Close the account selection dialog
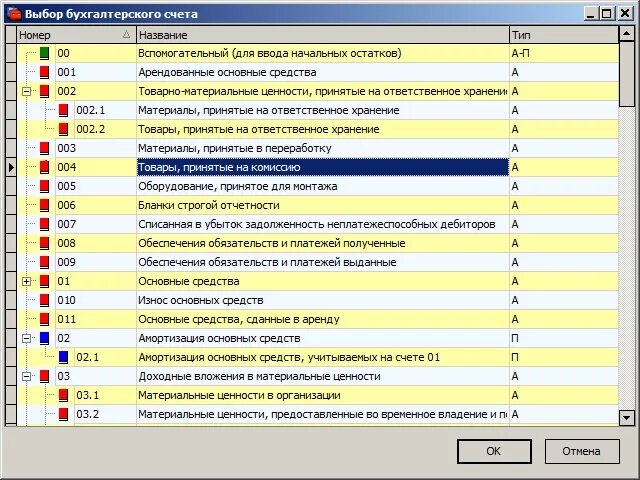 click(625, 14)
